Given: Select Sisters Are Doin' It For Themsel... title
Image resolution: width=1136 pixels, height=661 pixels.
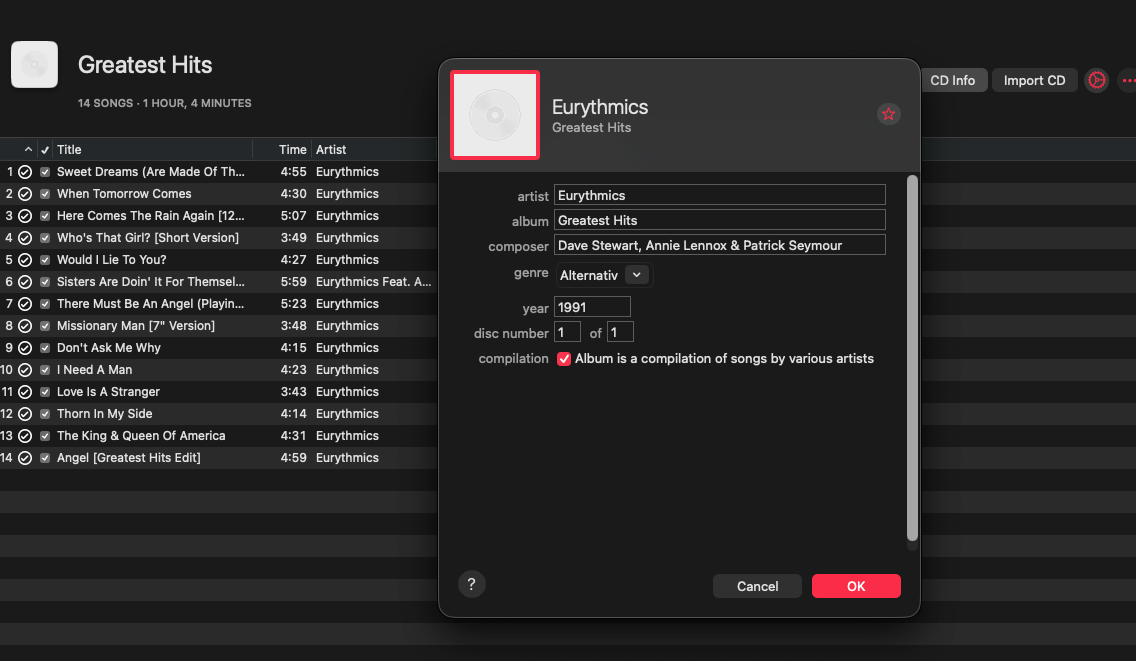Looking at the screenshot, I should tap(150, 282).
